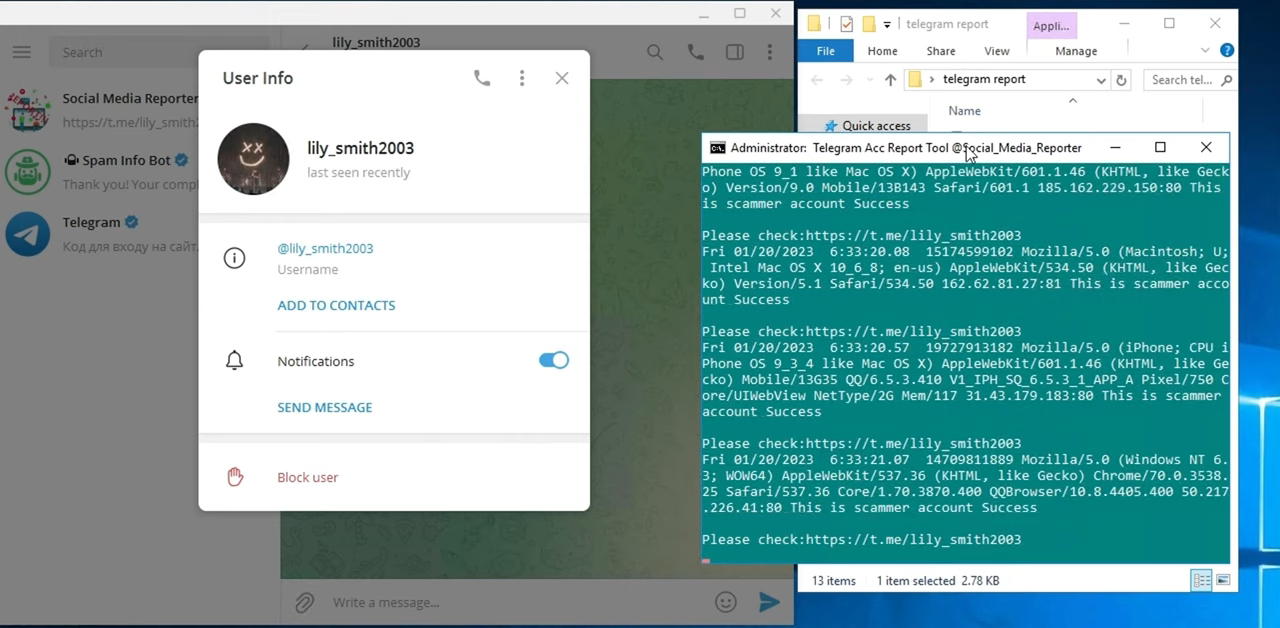Image resolution: width=1280 pixels, height=628 pixels.
Task: Refresh the Explorer folder
Action: pos(1121,80)
